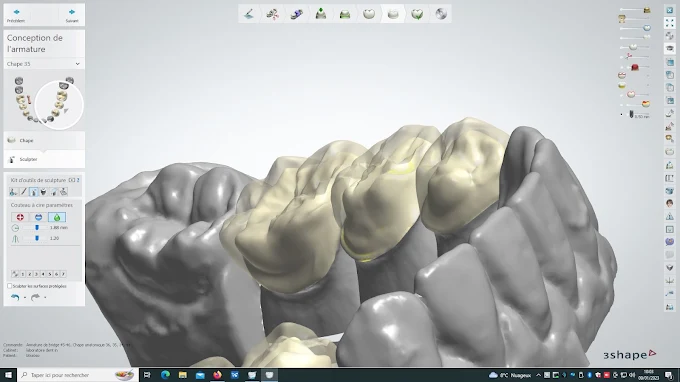The height and width of the screenshot is (382, 680).
Task: Select the wax knife sculpt tool
Action: coord(33,192)
